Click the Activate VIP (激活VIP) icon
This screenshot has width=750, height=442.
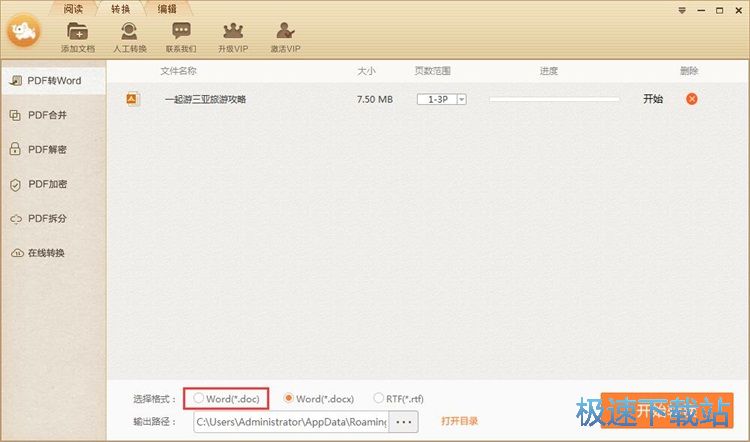coord(285,32)
